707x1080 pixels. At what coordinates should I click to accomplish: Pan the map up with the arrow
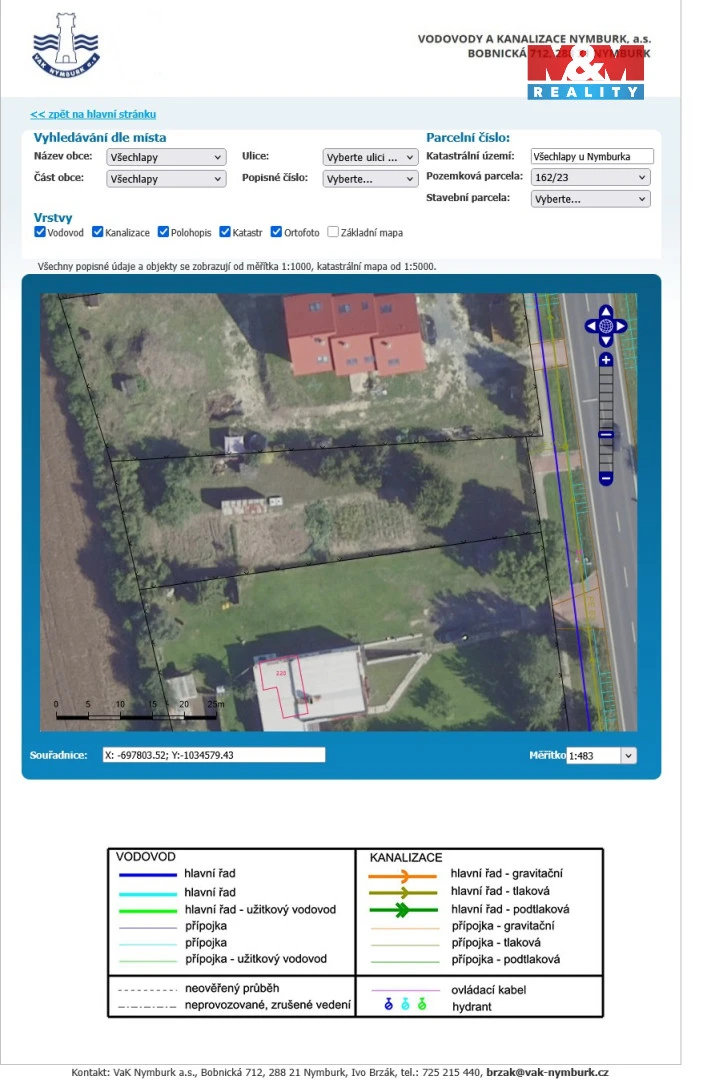click(606, 311)
